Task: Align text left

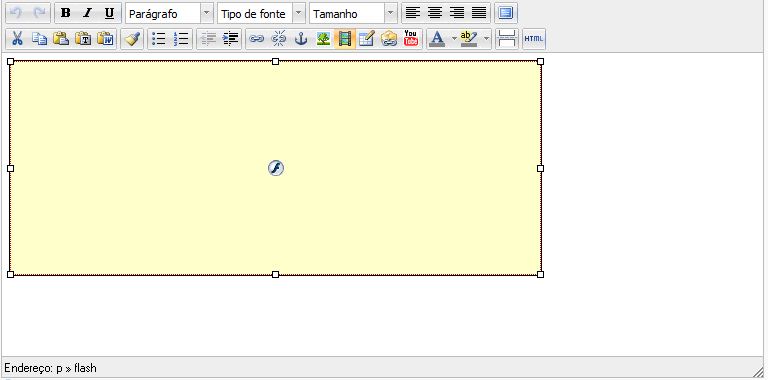Action: [413, 13]
